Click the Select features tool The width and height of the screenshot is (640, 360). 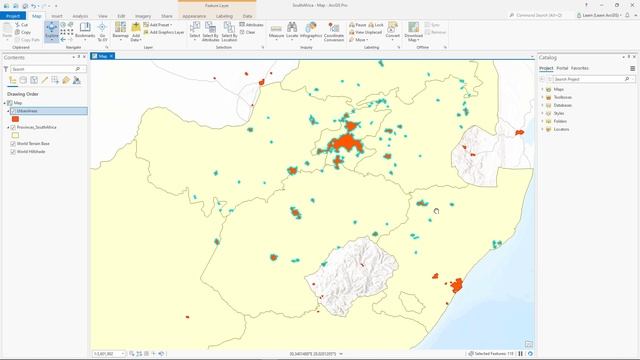pos(195,31)
